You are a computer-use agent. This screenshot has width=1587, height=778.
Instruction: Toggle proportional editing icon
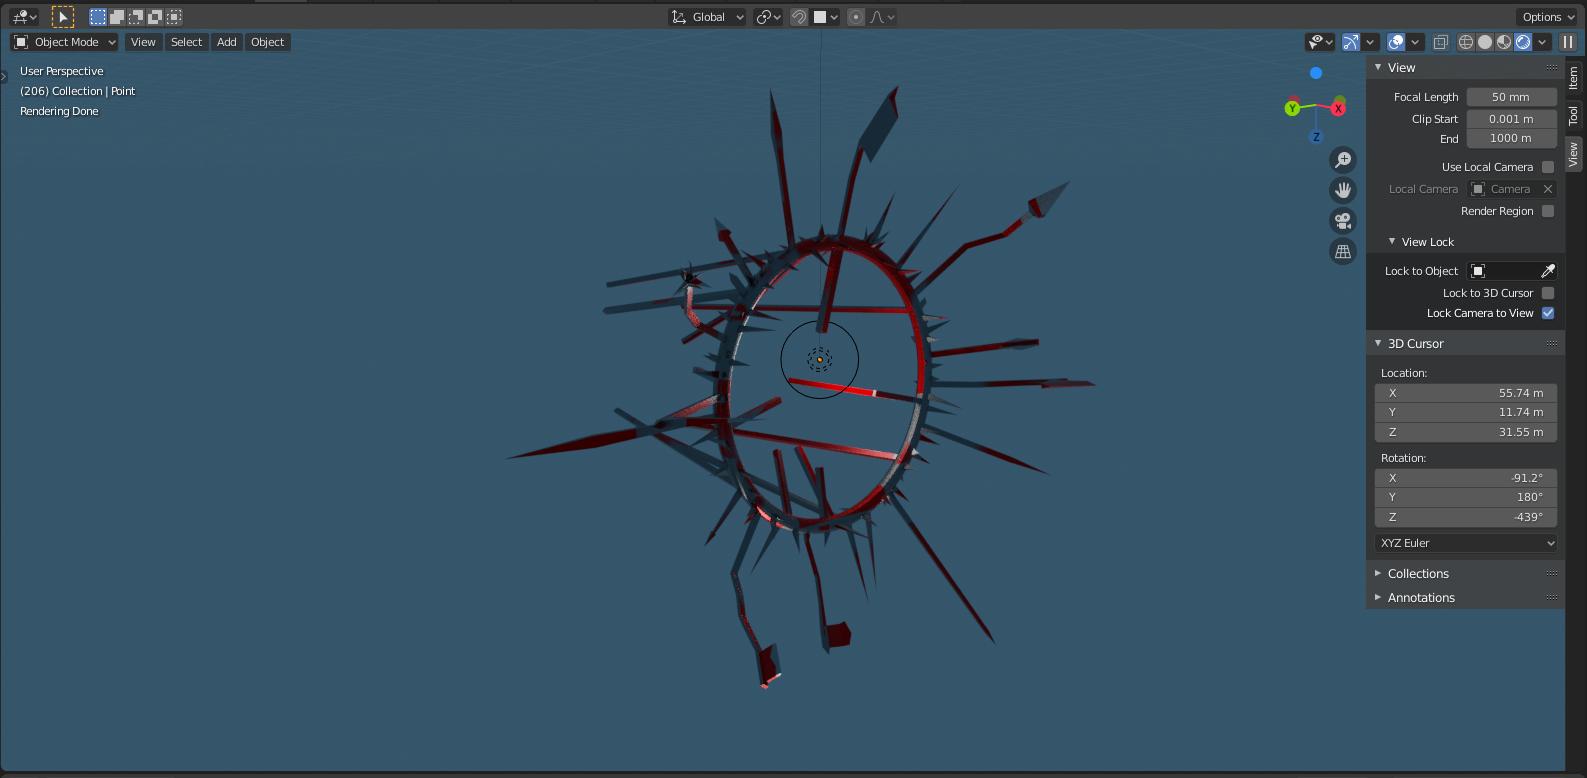[x=856, y=17]
